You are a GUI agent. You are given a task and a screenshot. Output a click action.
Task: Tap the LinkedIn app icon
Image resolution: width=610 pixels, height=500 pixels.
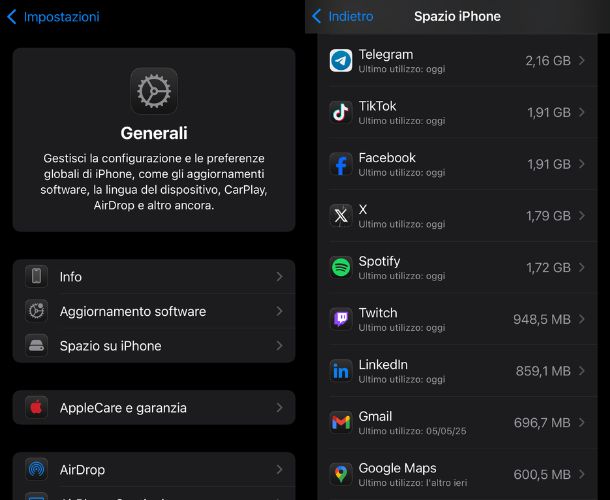[x=341, y=371]
